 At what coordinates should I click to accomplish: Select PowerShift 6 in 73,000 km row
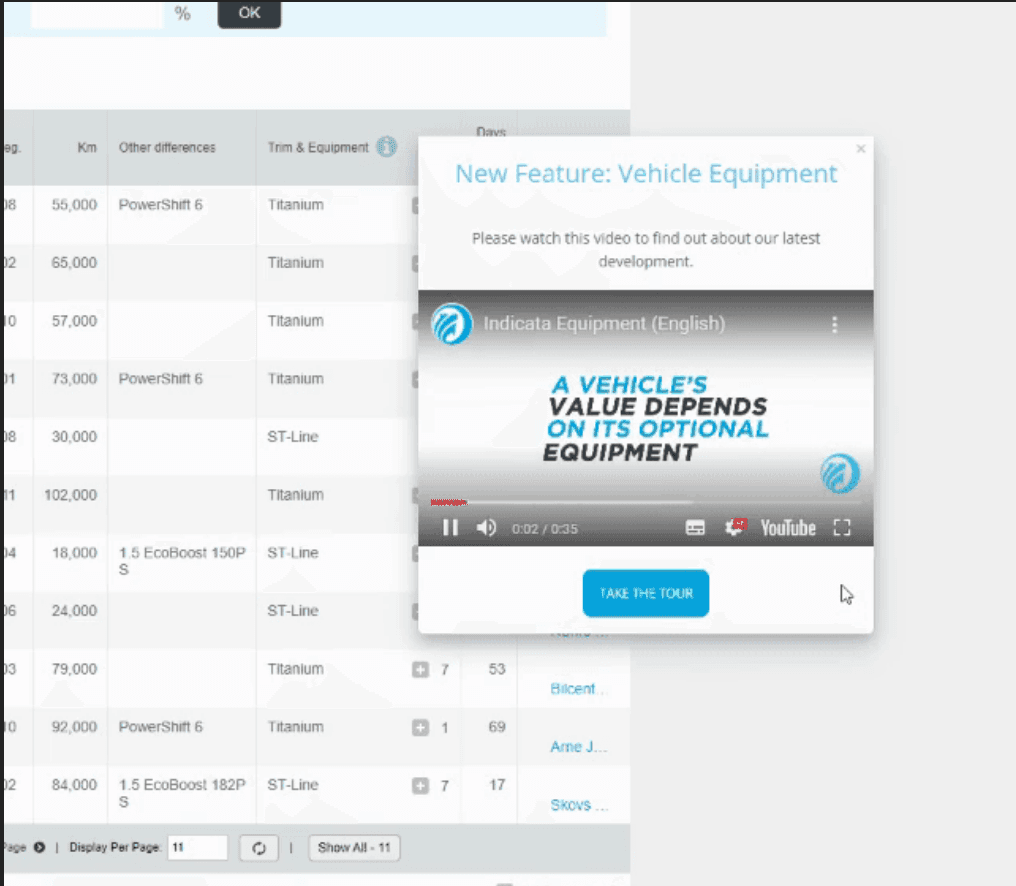(x=160, y=379)
